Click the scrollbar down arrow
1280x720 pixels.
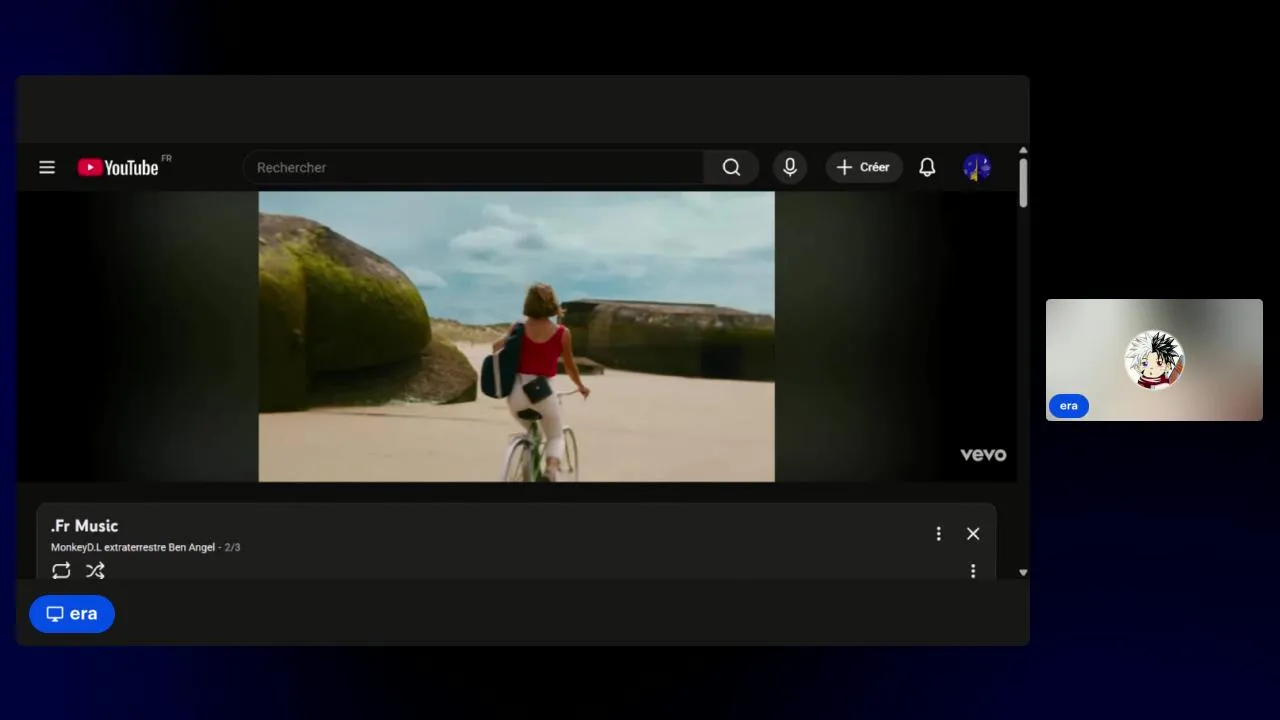1023,573
